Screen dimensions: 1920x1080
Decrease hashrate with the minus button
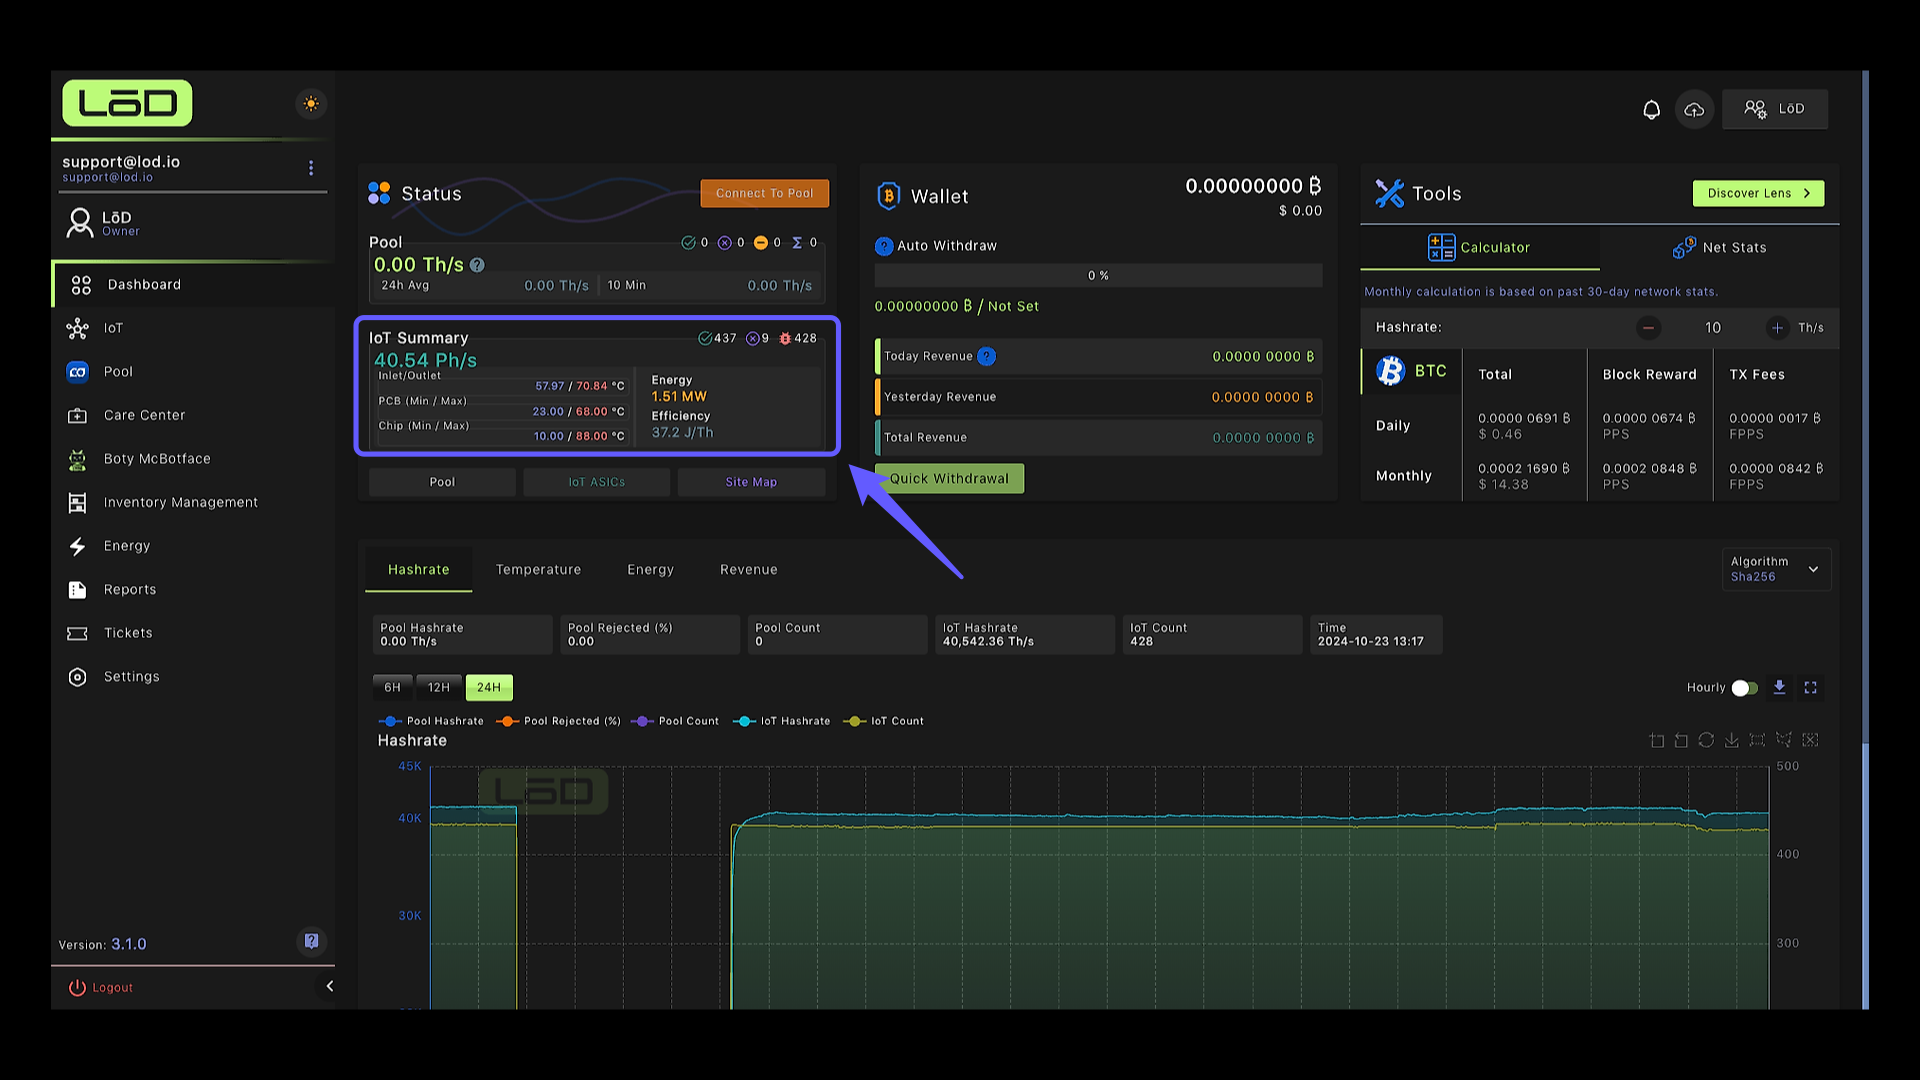point(1648,328)
